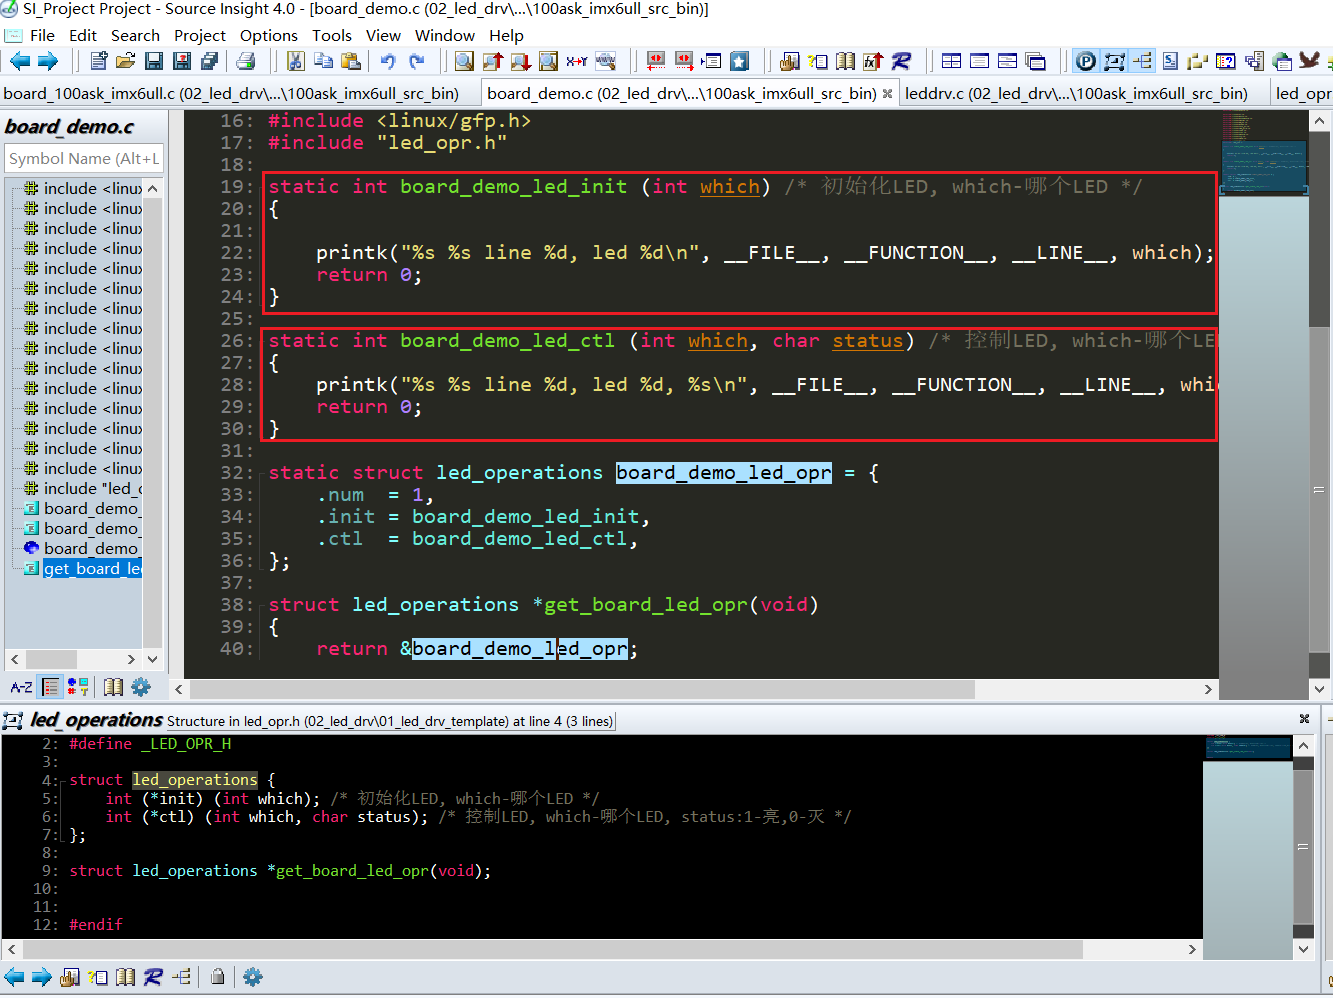Collapse get_board_led_opr function fold at line 38
Image resolution: width=1333 pixels, height=998 pixels.
262,605
